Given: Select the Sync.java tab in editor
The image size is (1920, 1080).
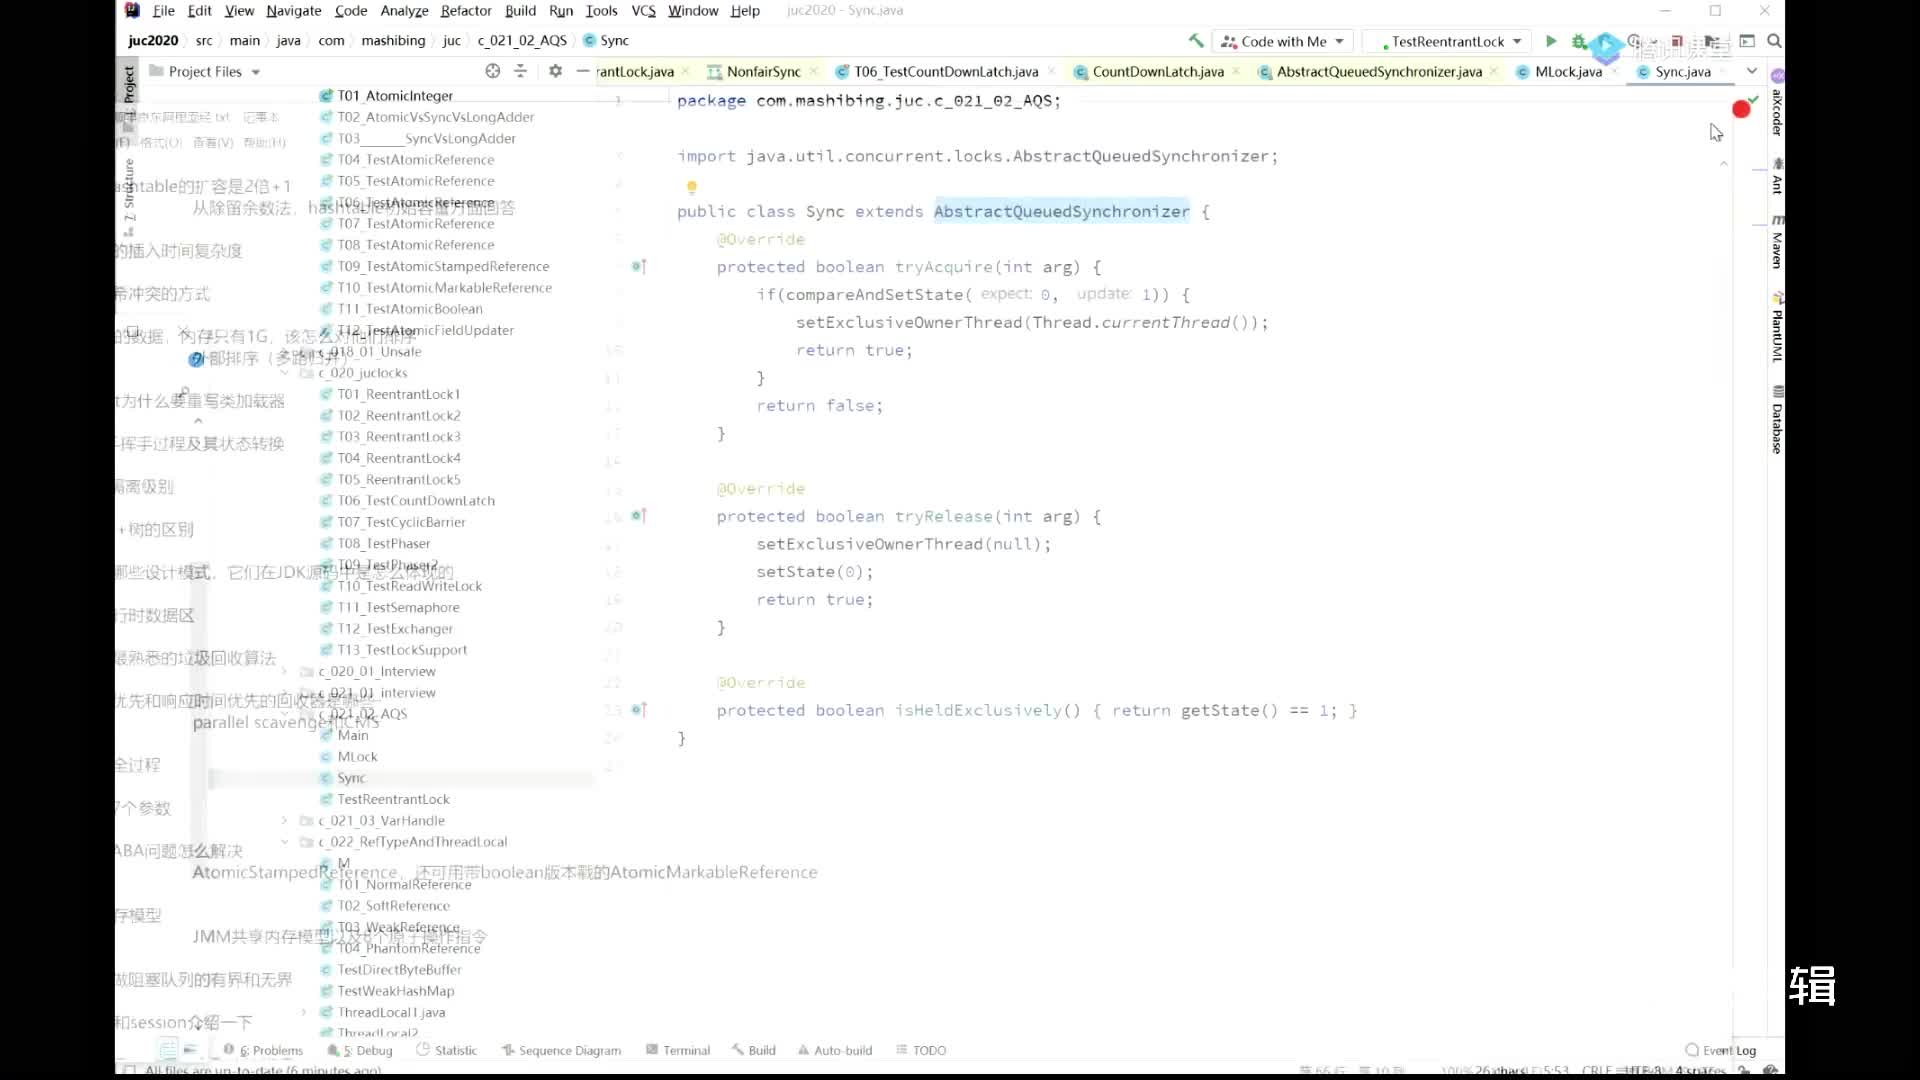Looking at the screenshot, I should [1684, 71].
